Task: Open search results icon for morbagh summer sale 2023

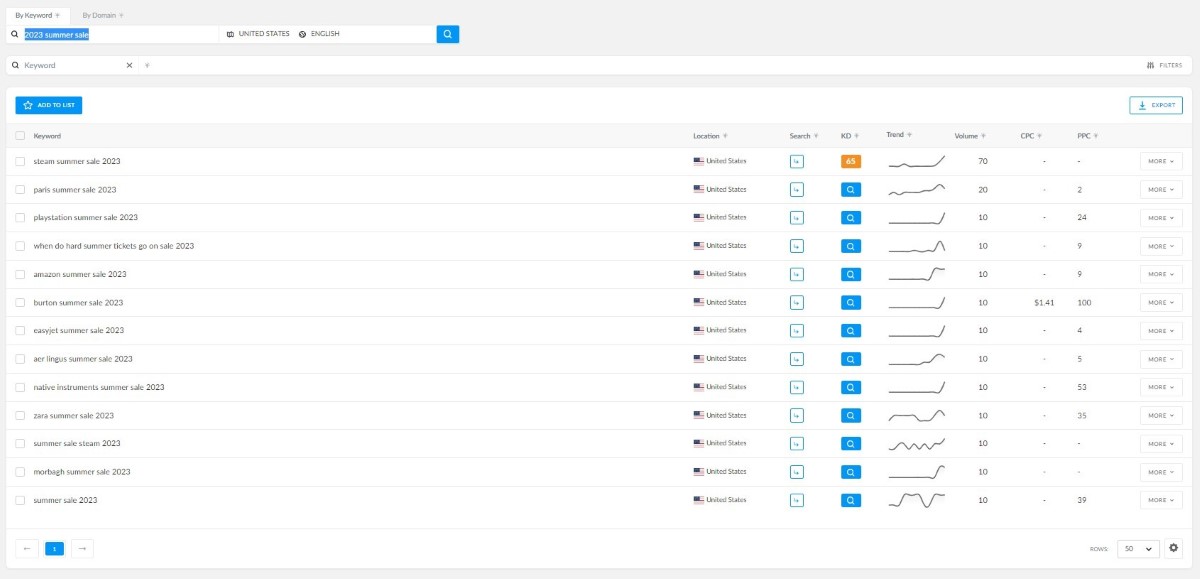Action: pos(797,472)
